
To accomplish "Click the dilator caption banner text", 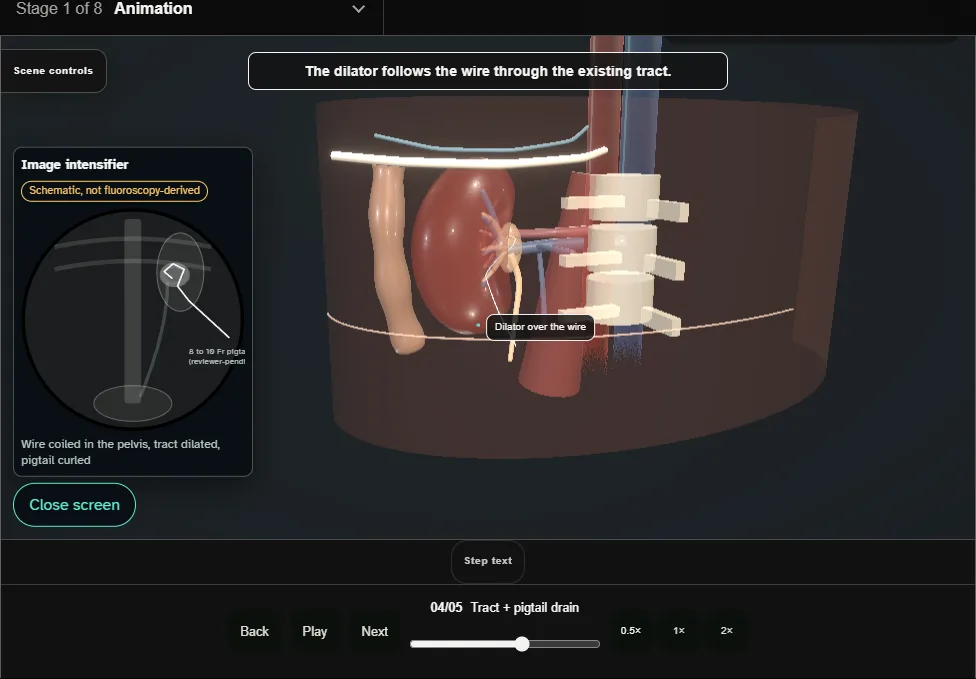I will coord(488,71).
